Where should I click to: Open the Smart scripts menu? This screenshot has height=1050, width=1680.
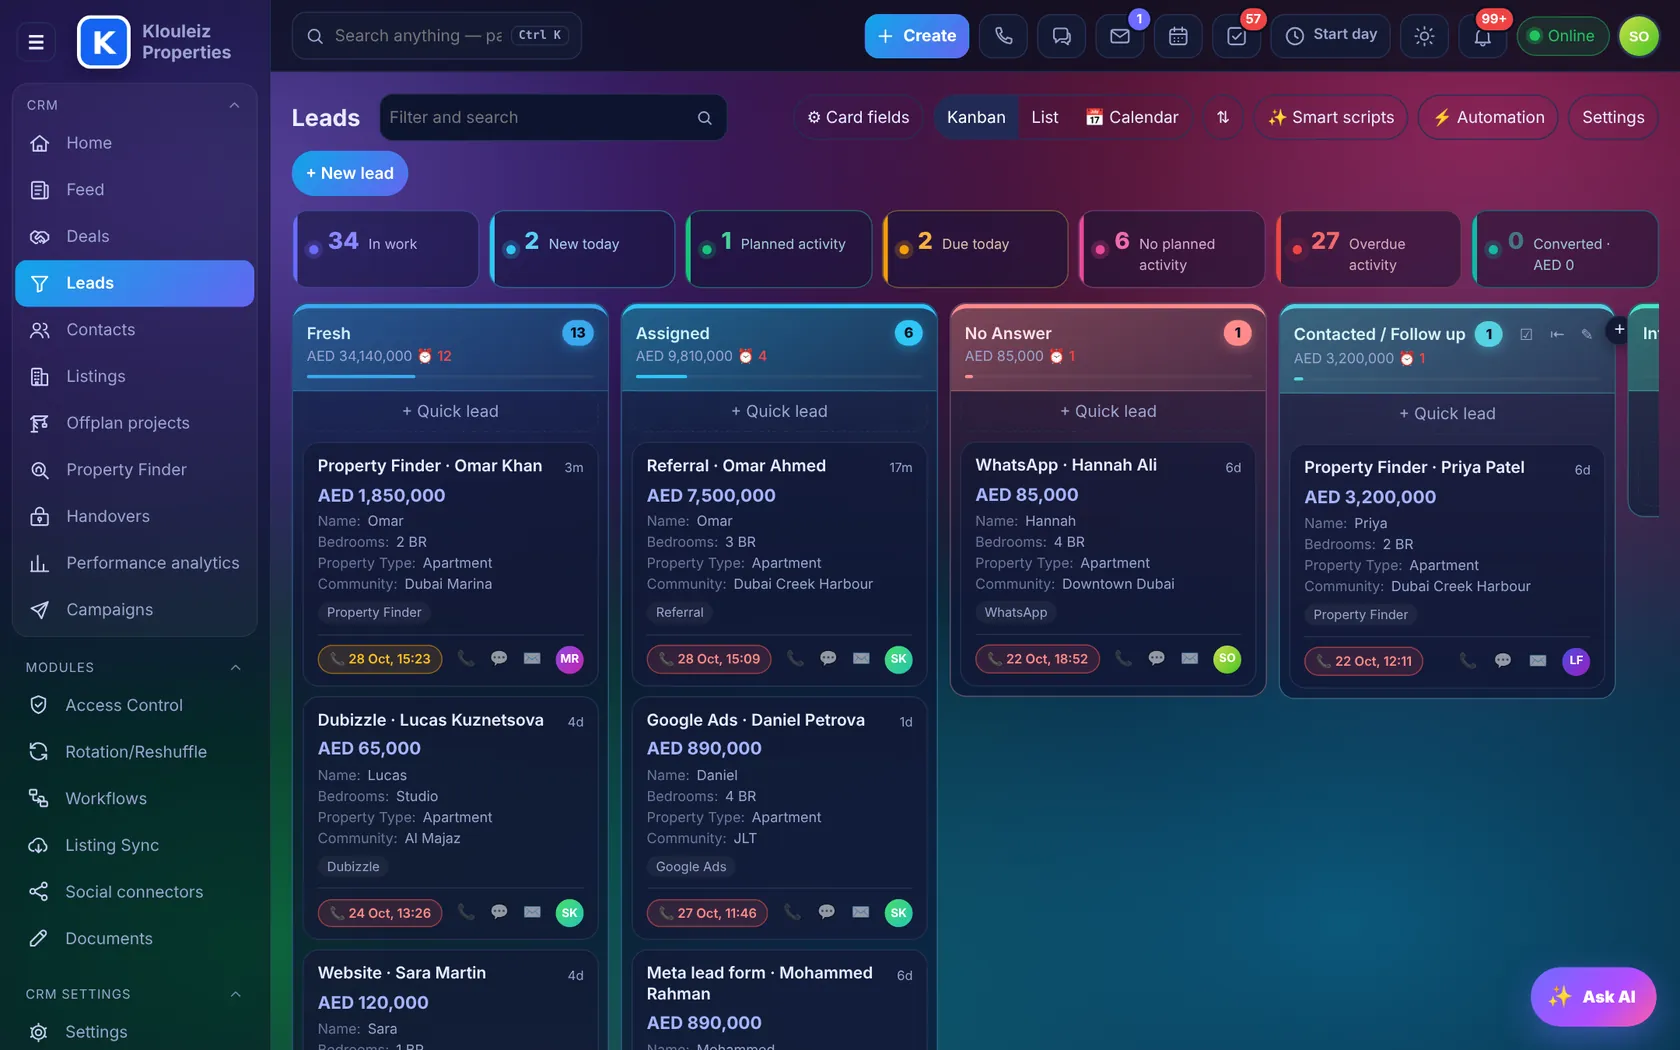(x=1330, y=117)
